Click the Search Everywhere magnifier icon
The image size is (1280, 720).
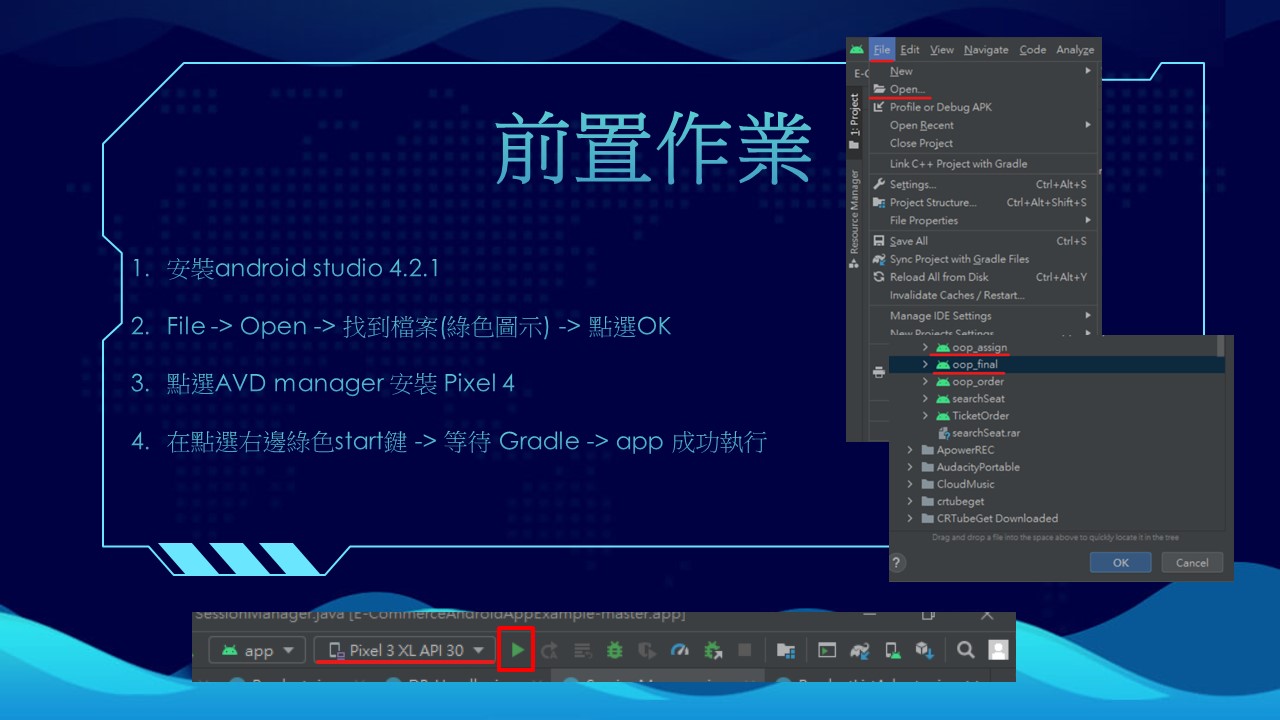pos(965,650)
